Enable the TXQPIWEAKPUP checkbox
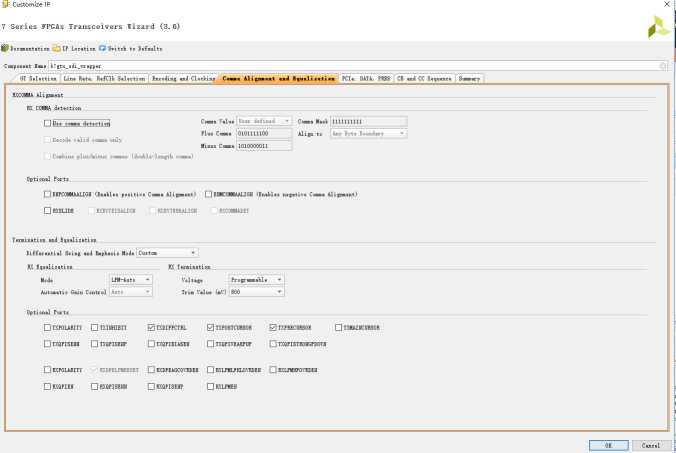 coord(210,344)
